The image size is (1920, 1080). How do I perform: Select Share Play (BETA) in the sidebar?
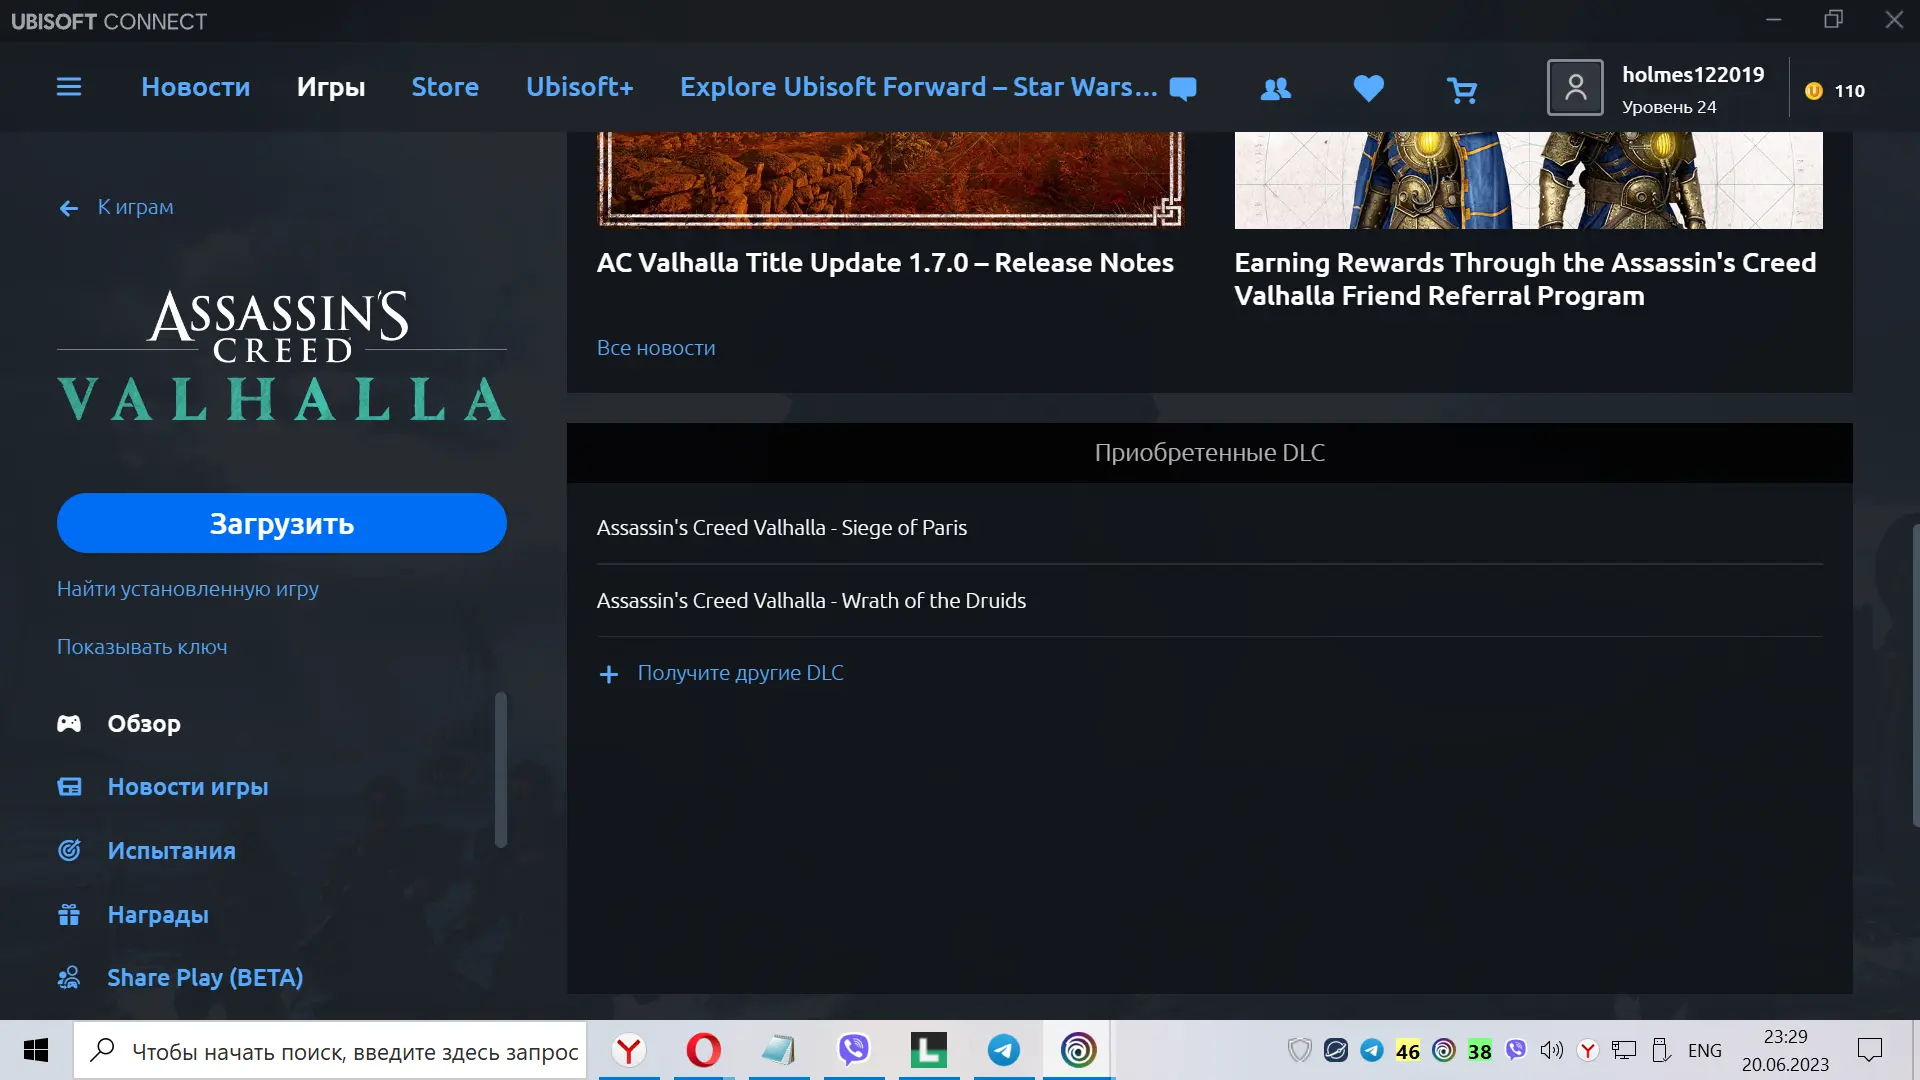205,977
